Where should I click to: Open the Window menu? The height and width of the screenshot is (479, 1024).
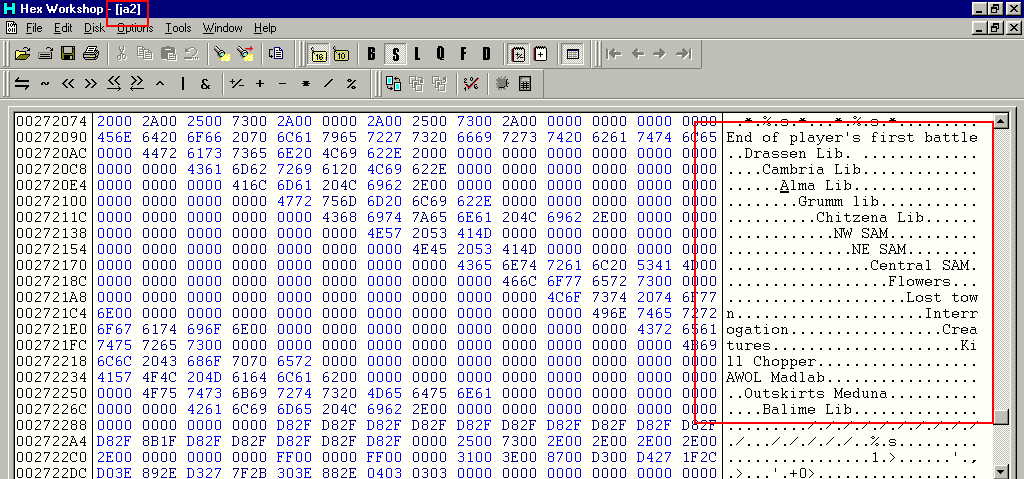[x=223, y=28]
